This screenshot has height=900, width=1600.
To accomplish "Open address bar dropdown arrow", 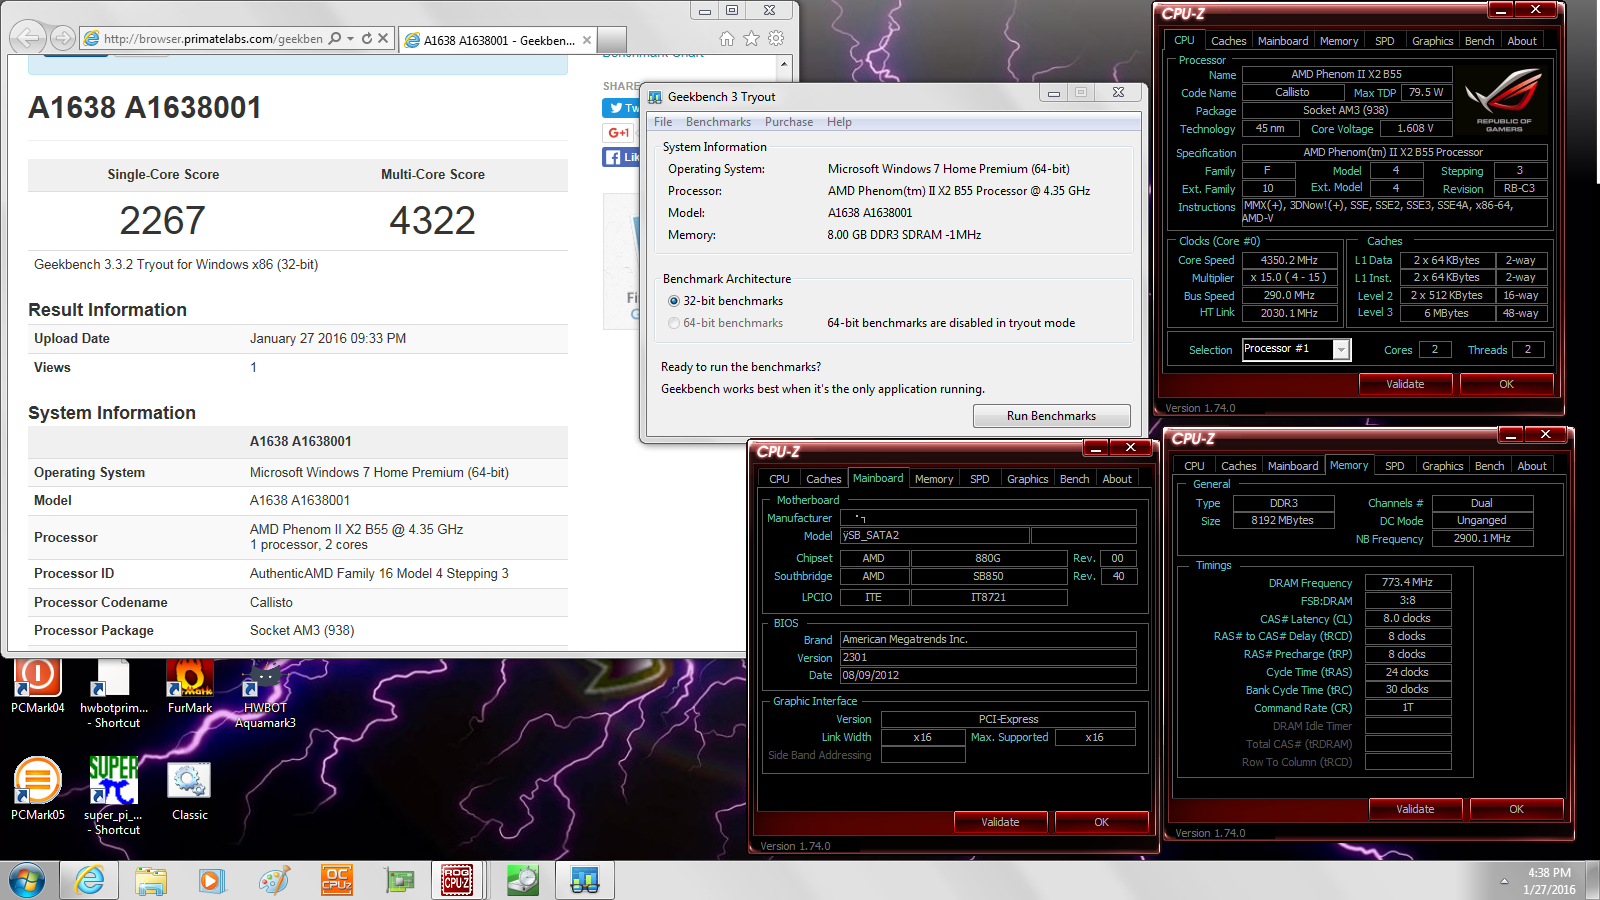I will pyautogui.click(x=351, y=39).
